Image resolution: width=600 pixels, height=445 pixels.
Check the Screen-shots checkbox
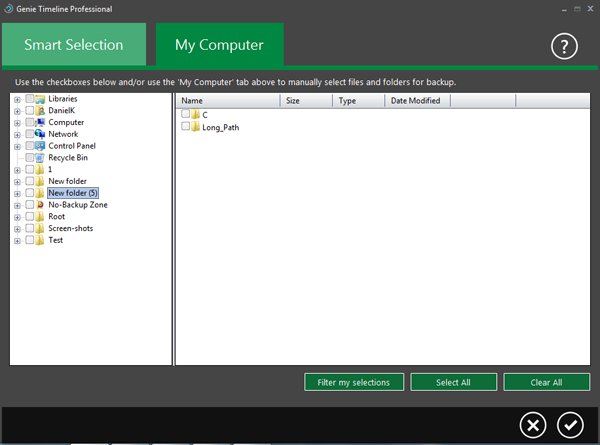29,228
